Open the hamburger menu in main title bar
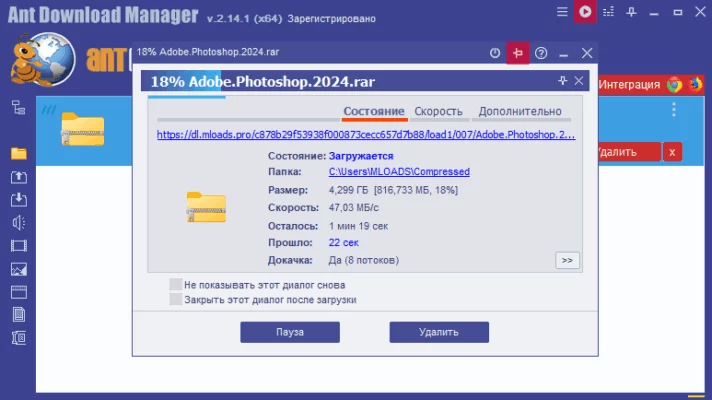The width and height of the screenshot is (712, 400). [x=562, y=12]
